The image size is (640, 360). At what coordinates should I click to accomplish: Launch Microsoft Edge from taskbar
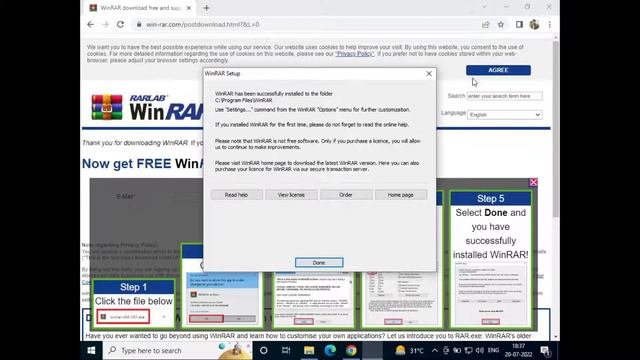330,351
